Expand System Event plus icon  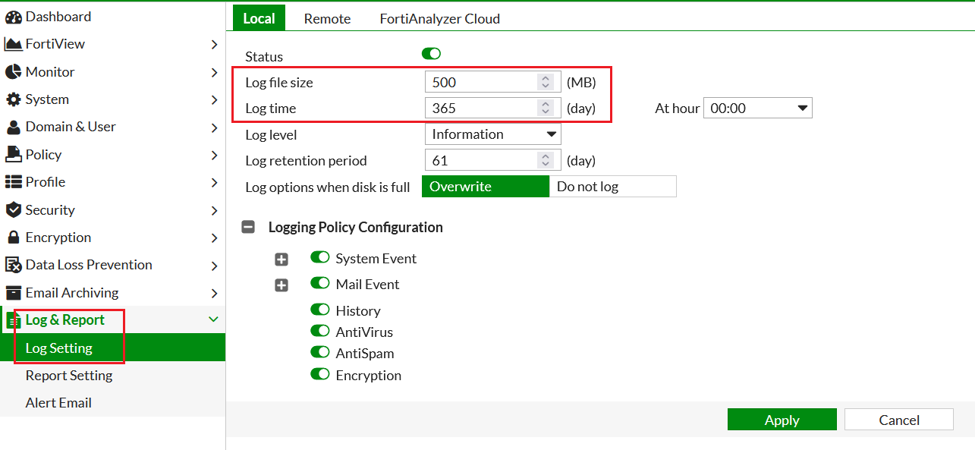282,260
